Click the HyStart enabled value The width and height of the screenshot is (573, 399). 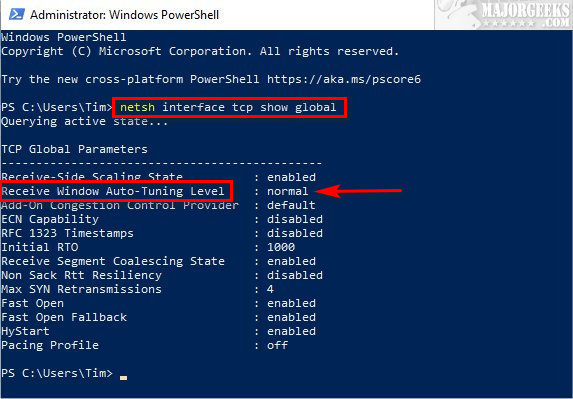(x=291, y=331)
